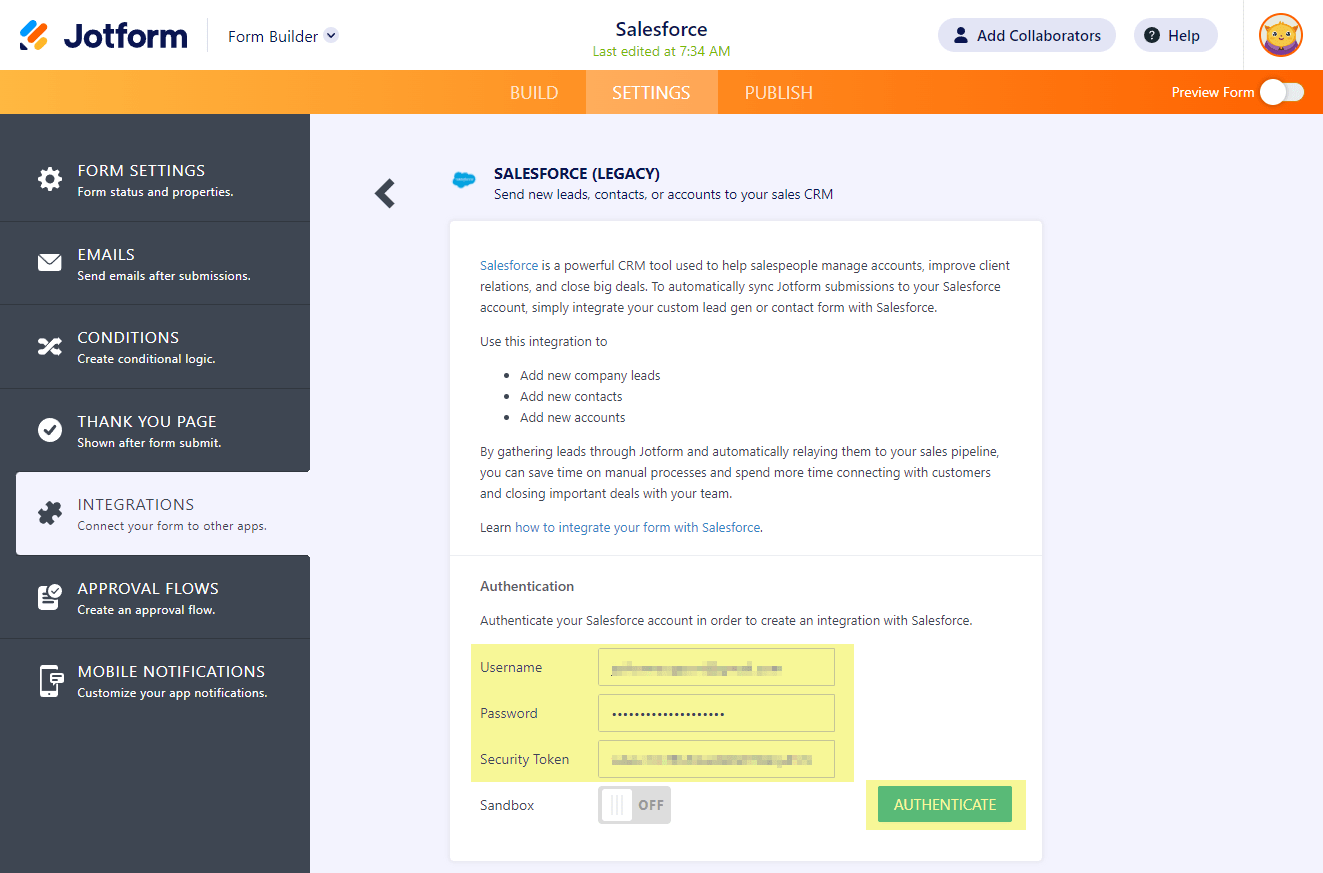Click the Thank You Page checkmark icon
Image resolution: width=1323 pixels, height=873 pixels.
pos(50,430)
